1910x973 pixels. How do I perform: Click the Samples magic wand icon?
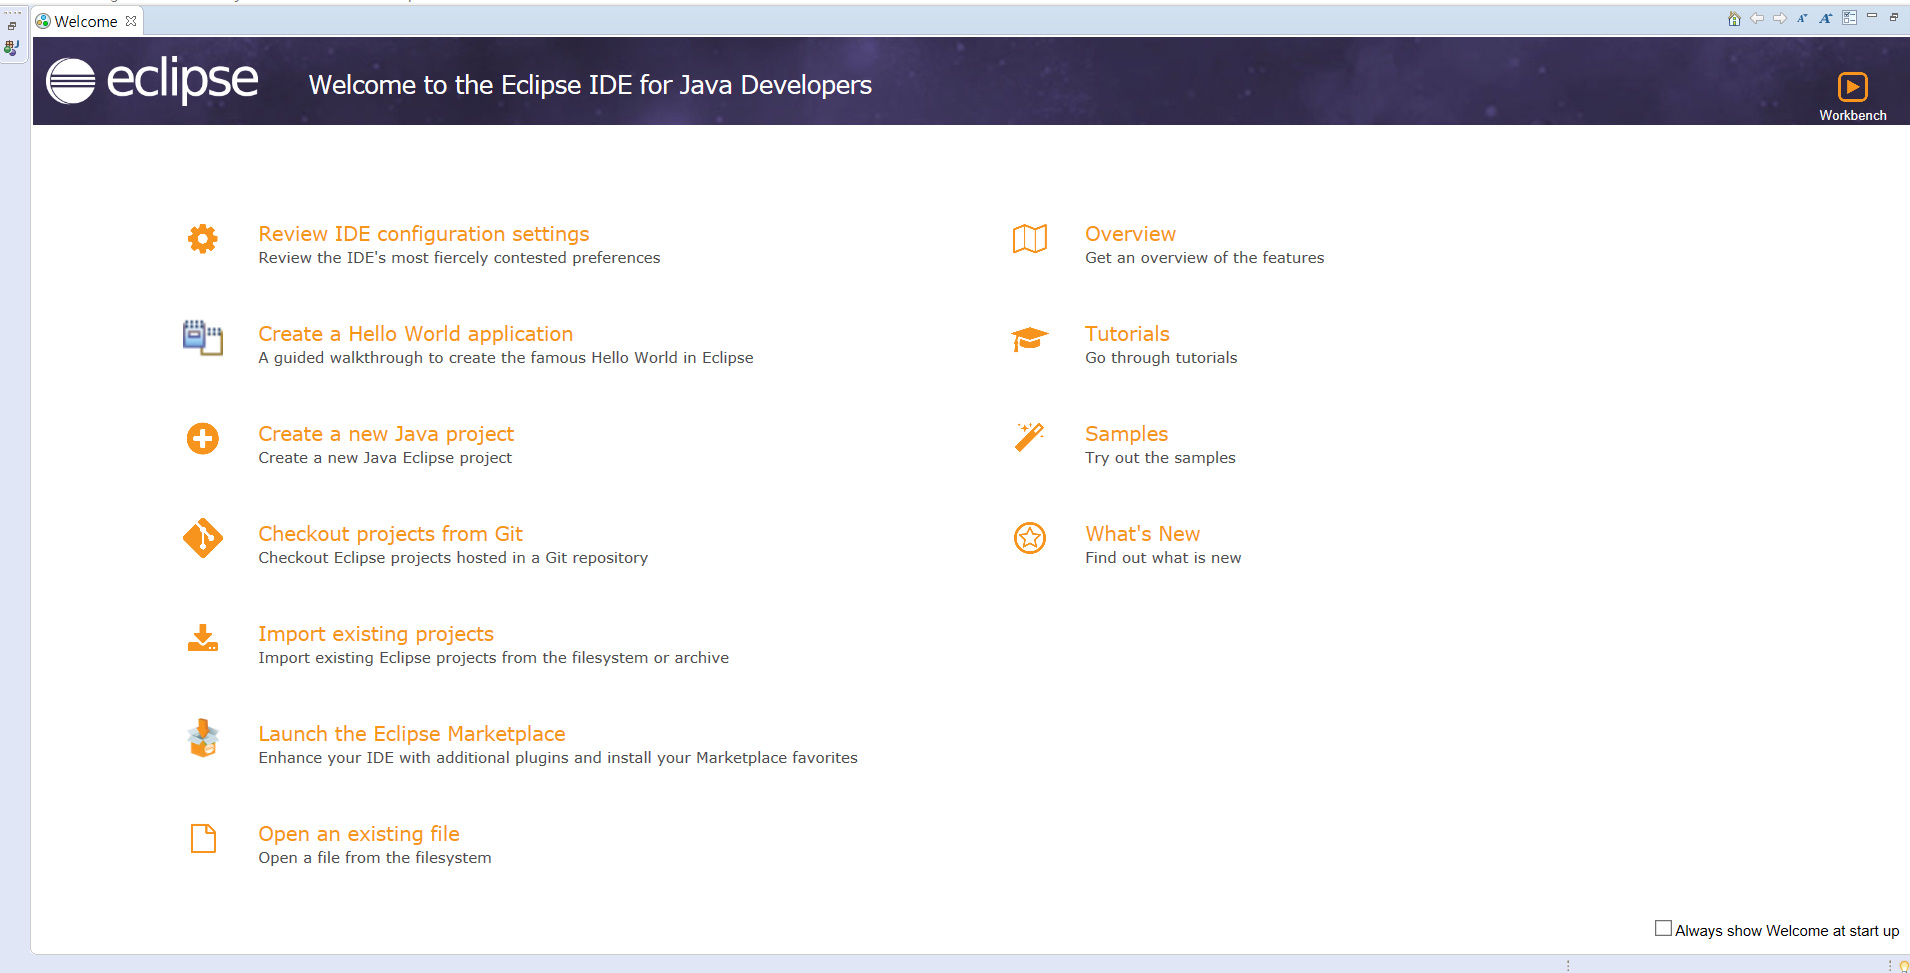coord(1030,437)
